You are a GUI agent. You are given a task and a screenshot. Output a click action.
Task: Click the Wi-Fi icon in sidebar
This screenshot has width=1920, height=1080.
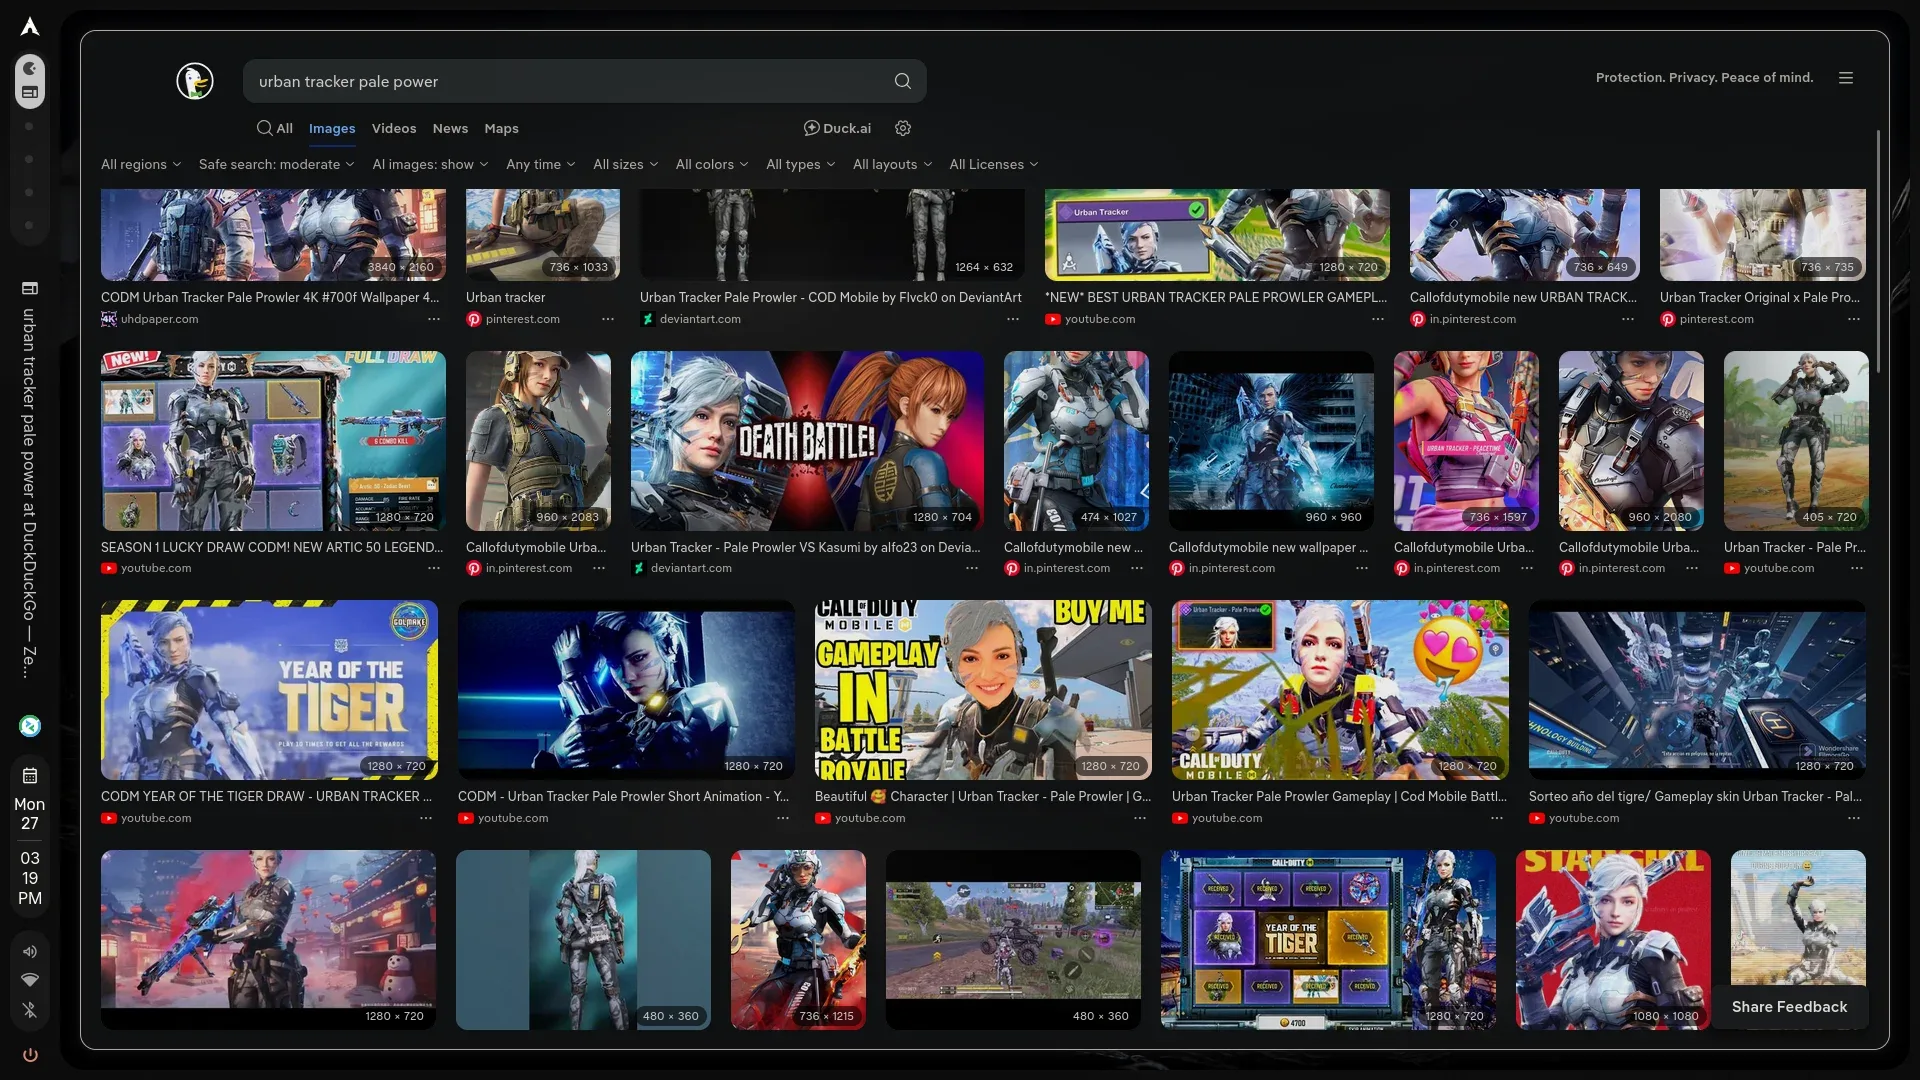(30, 980)
